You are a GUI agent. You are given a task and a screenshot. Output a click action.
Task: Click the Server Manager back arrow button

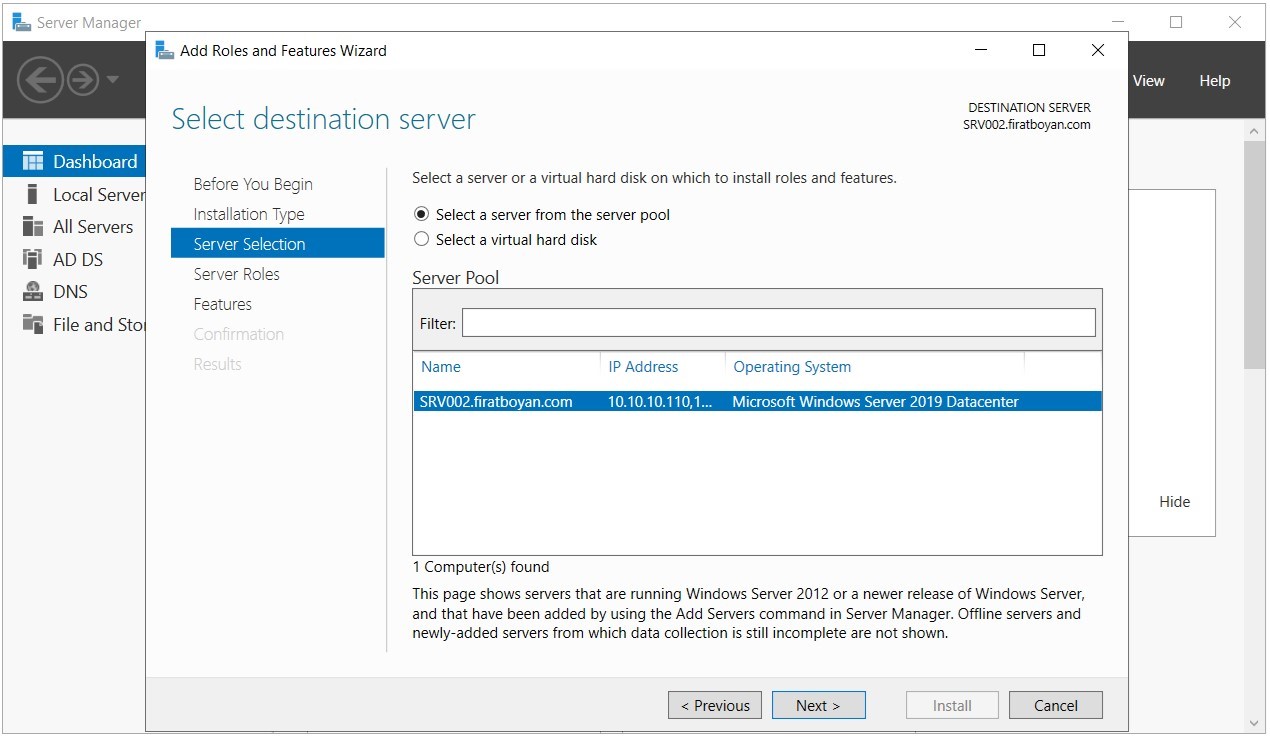[x=41, y=79]
